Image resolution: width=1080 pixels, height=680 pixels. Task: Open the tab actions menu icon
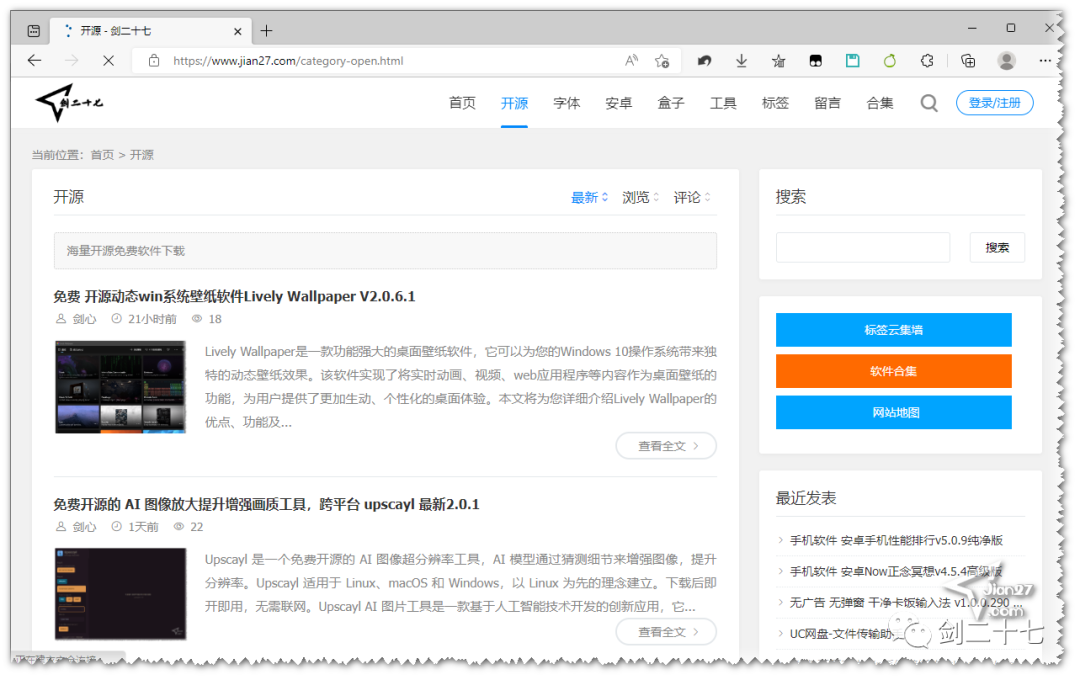(x=34, y=31)
